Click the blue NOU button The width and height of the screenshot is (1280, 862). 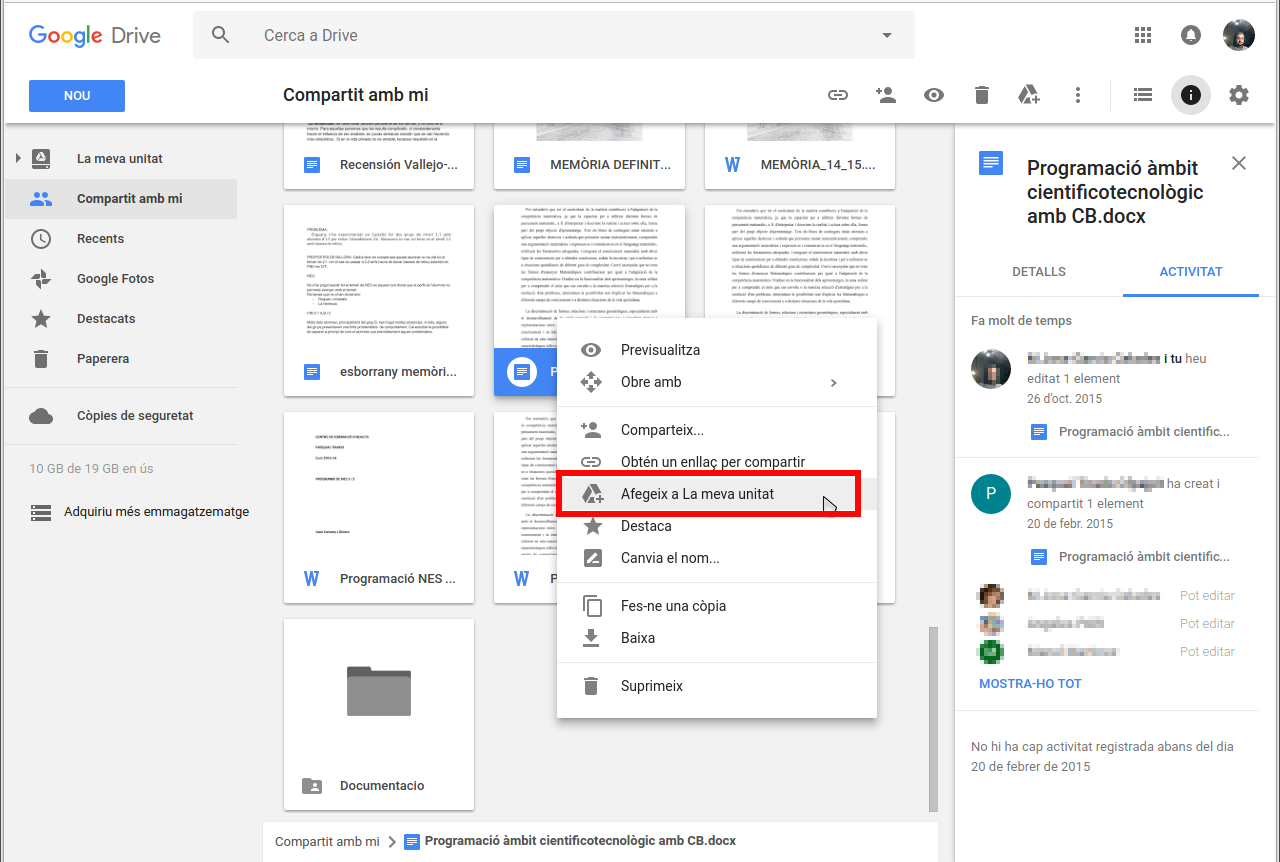(77, 96)
